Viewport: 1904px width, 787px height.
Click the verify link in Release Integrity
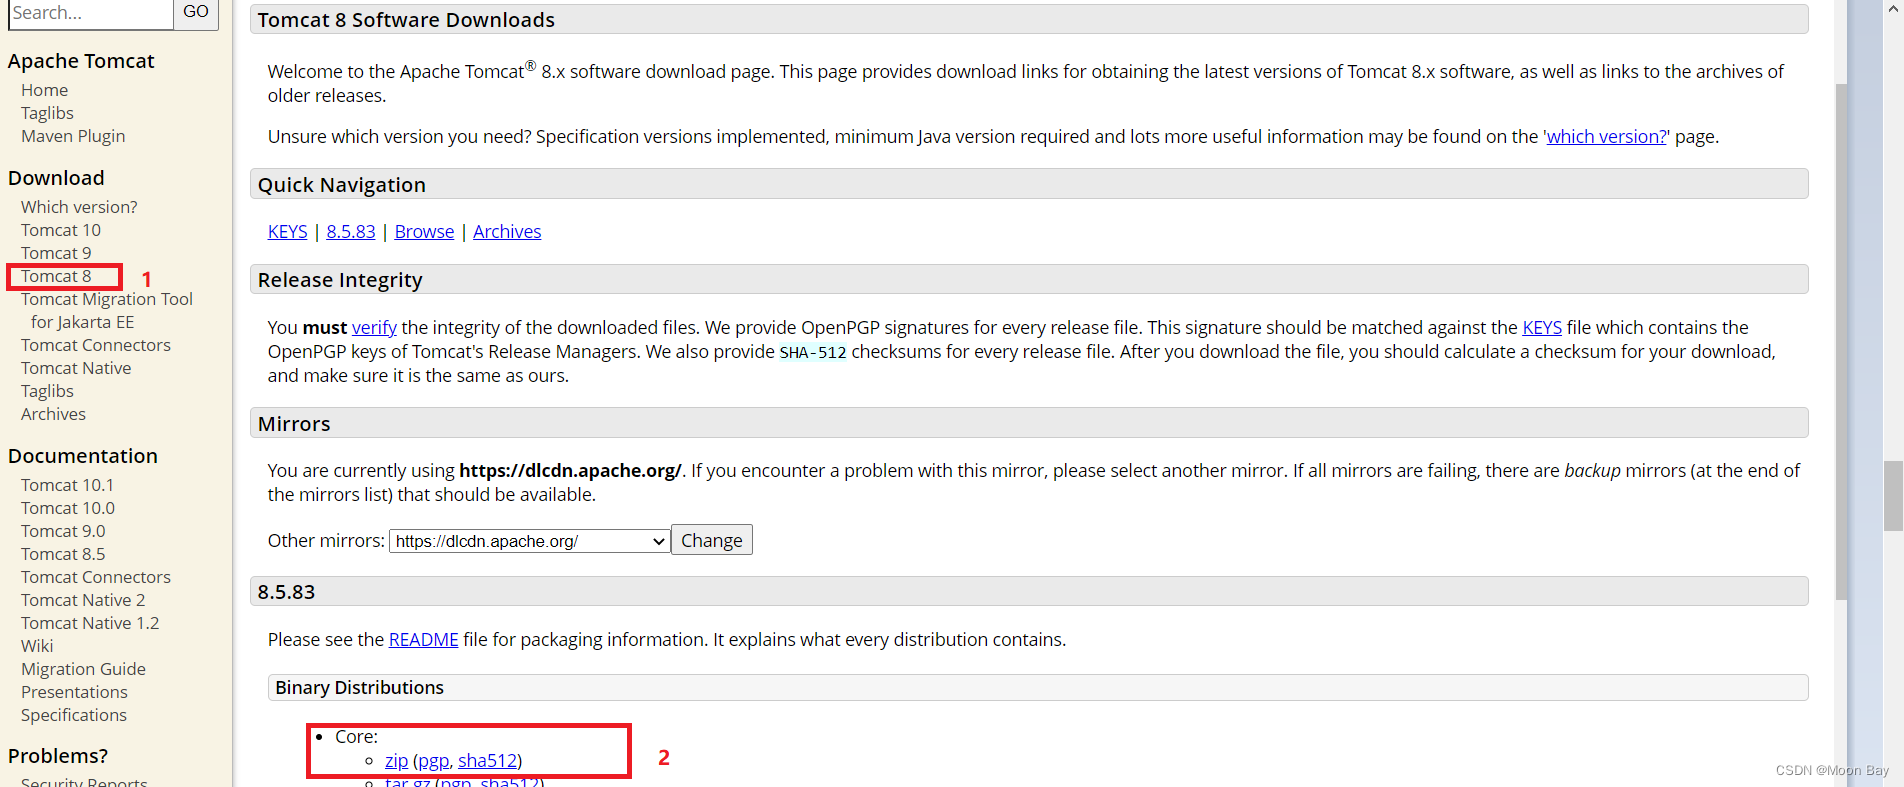click(374, 328)
